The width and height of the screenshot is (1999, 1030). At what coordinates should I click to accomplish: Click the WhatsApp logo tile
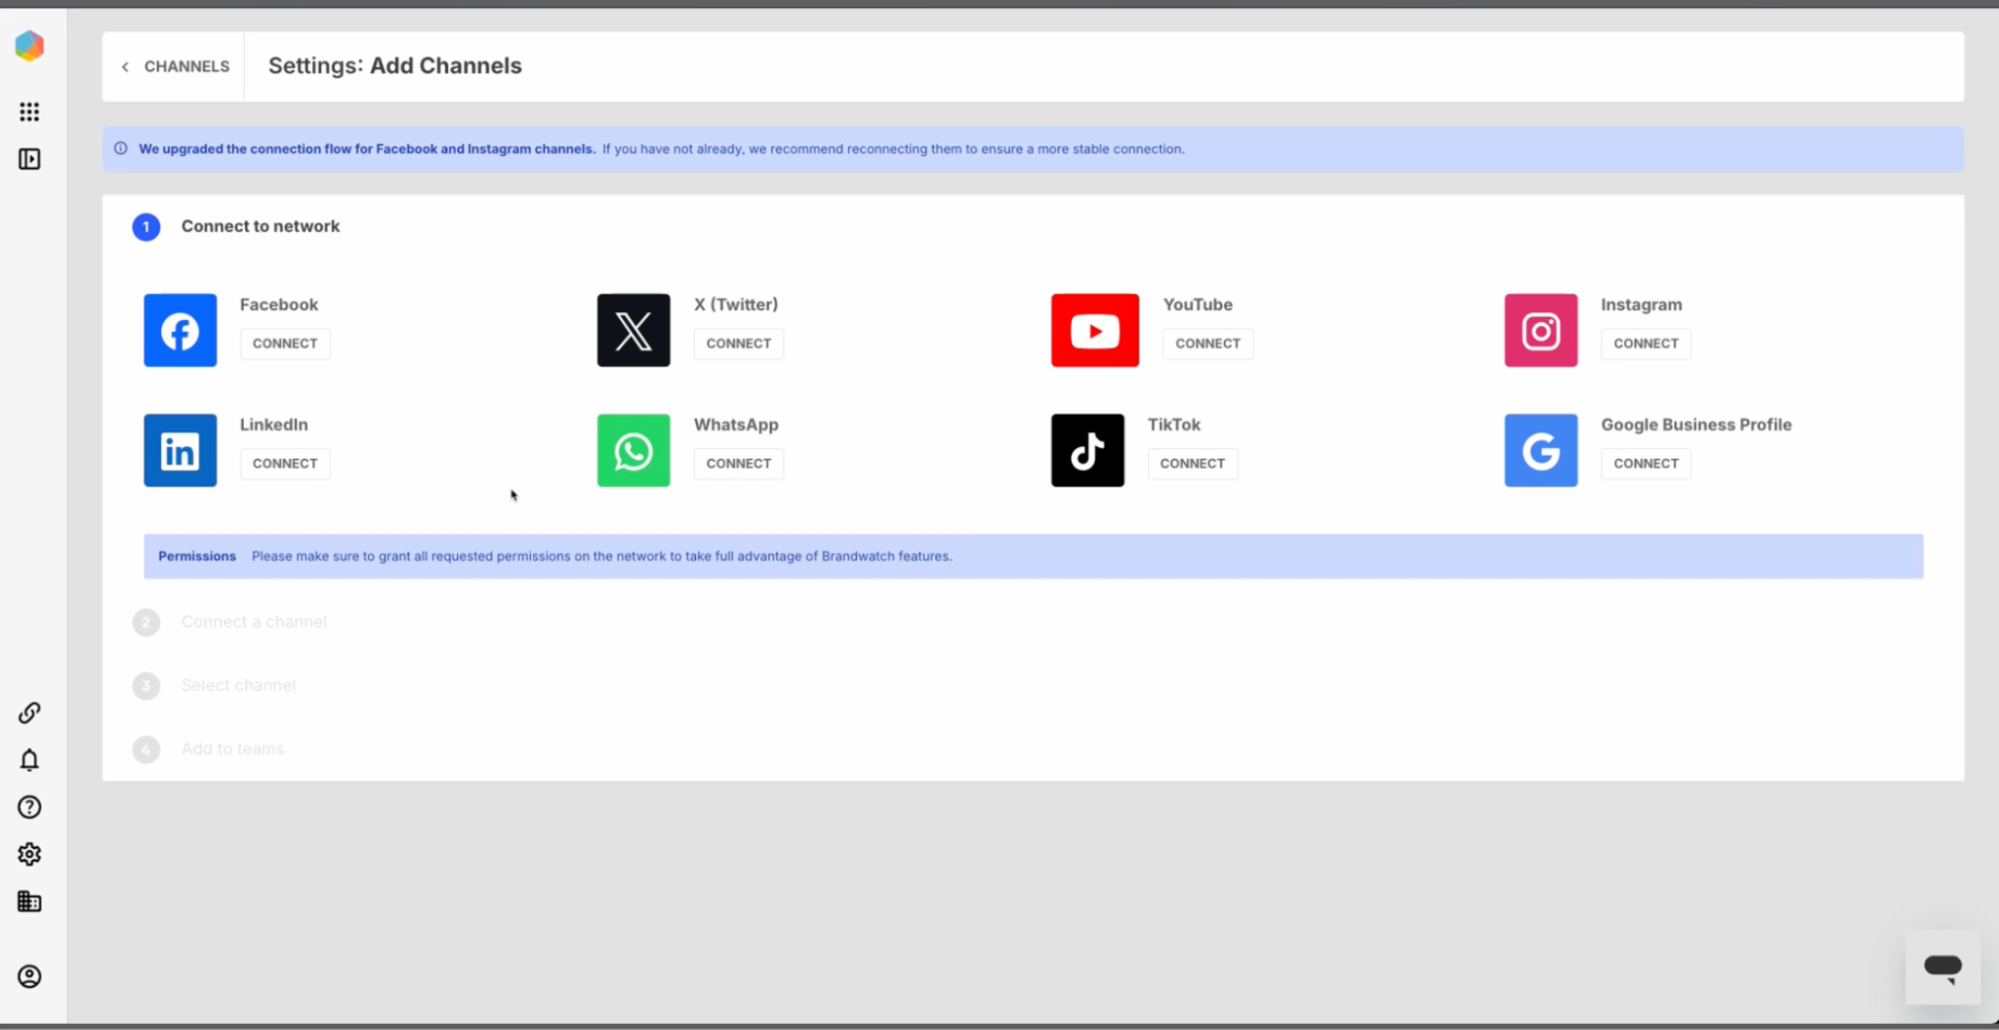click(x=634, y=450)
